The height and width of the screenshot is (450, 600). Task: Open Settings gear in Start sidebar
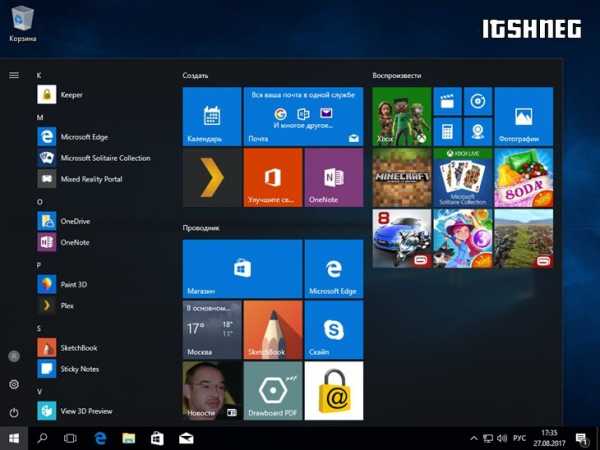[x=14, y=384]
